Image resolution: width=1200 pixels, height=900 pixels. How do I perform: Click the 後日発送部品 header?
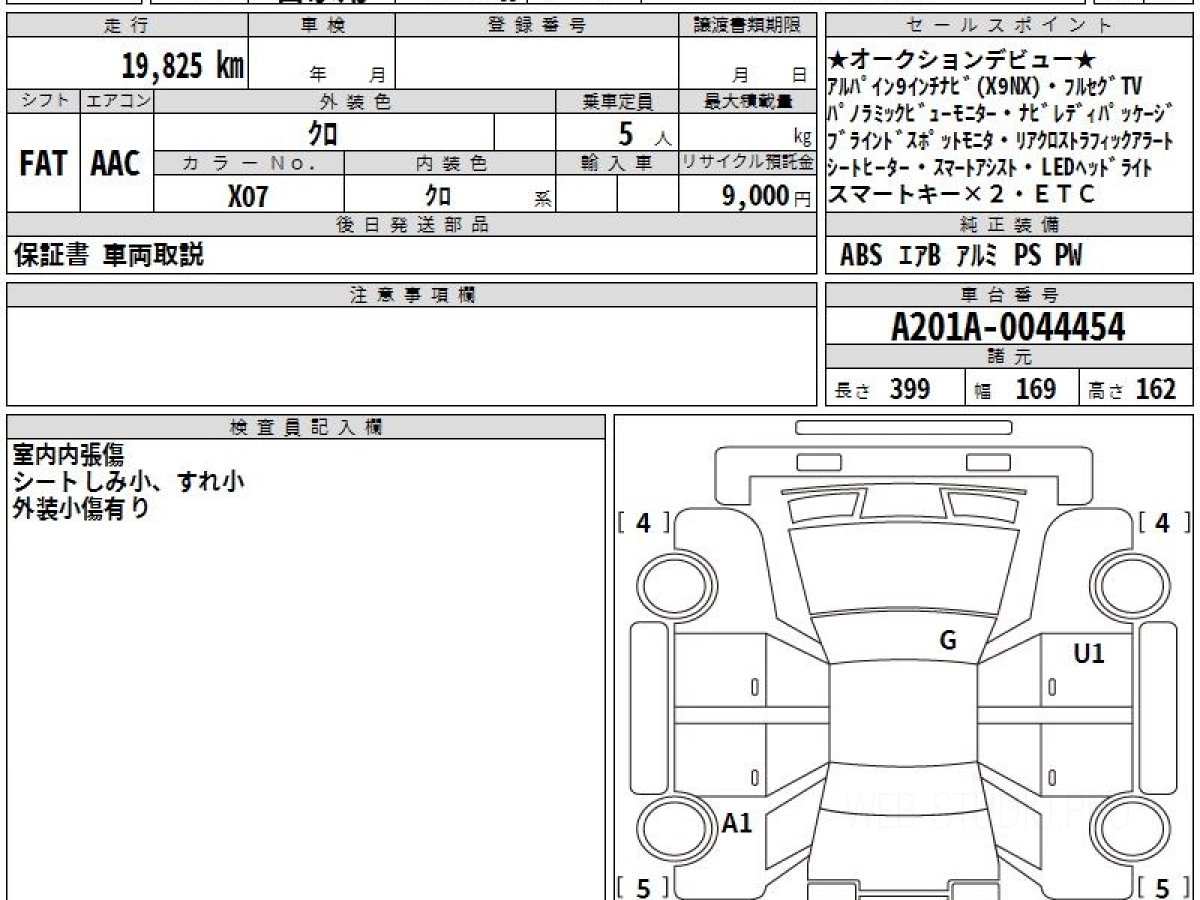click(411, 225)
